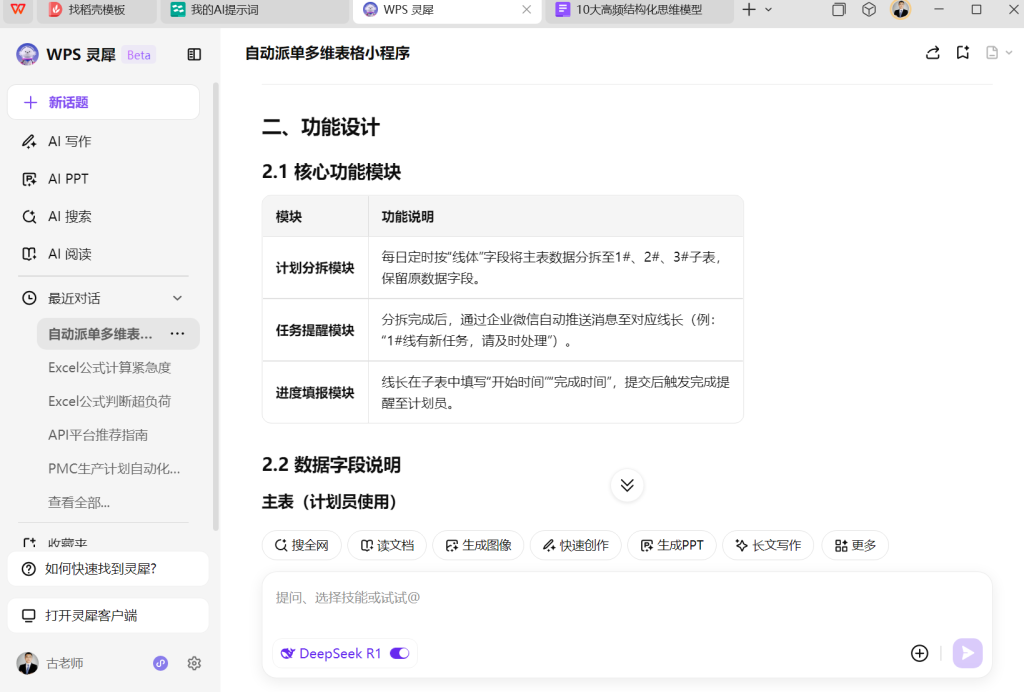Click the sidebar vertical scrollbar

click(216, 307)
